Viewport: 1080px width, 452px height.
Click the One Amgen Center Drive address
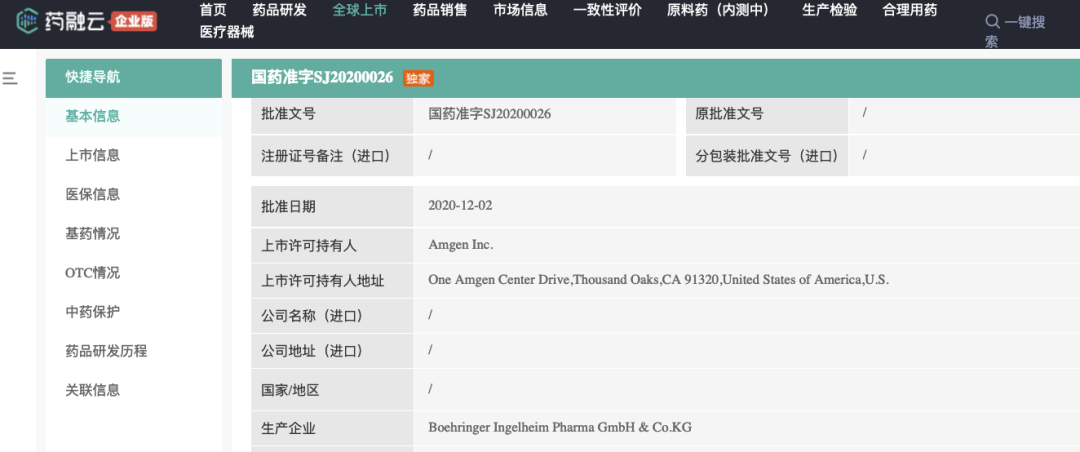pyautogui.click(x=658, y=280)
